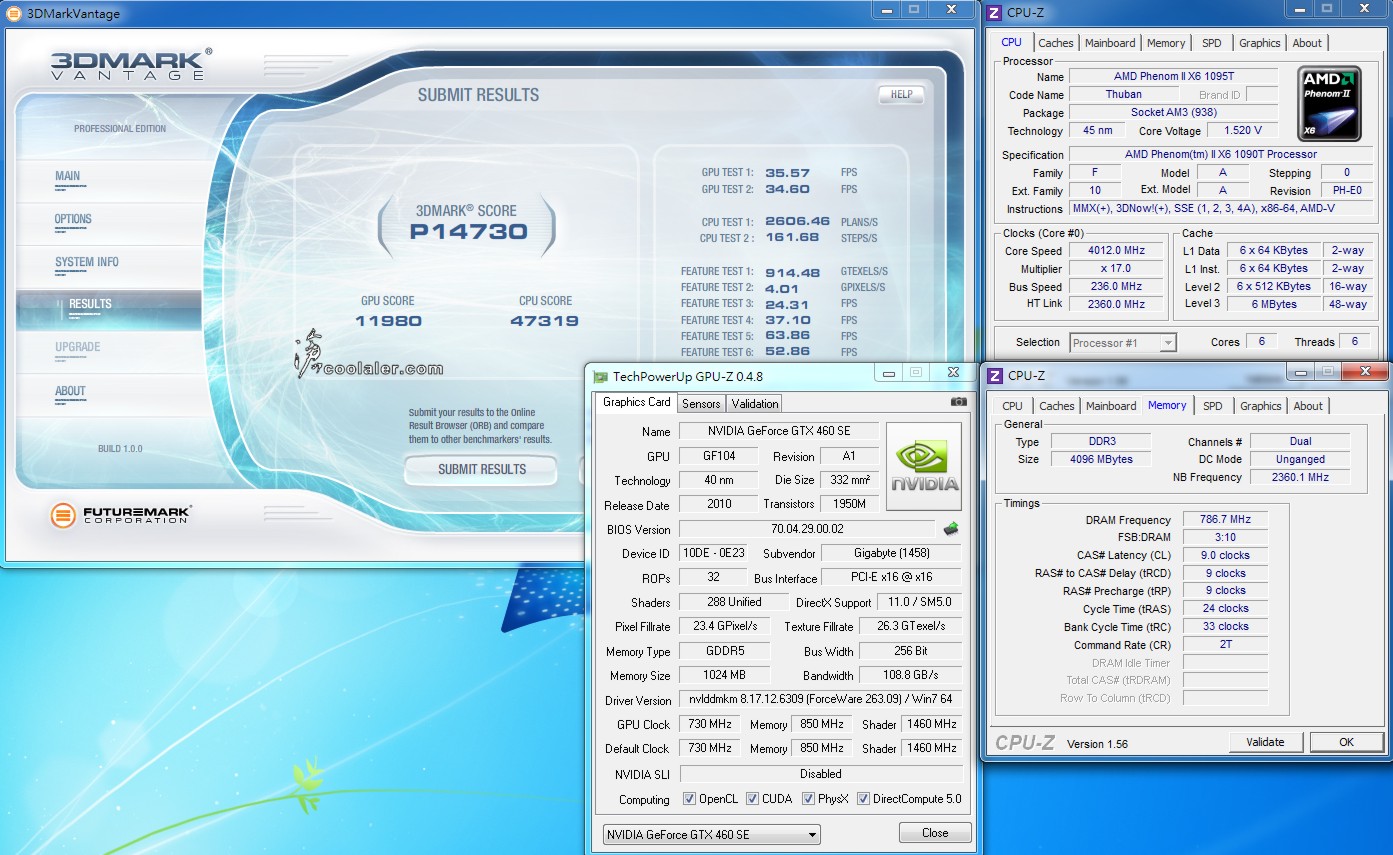This screenshot has width=1393, height=855.
Task: Open the GPU selection dropdown in GPU-Z
Action: coord(712,834)
